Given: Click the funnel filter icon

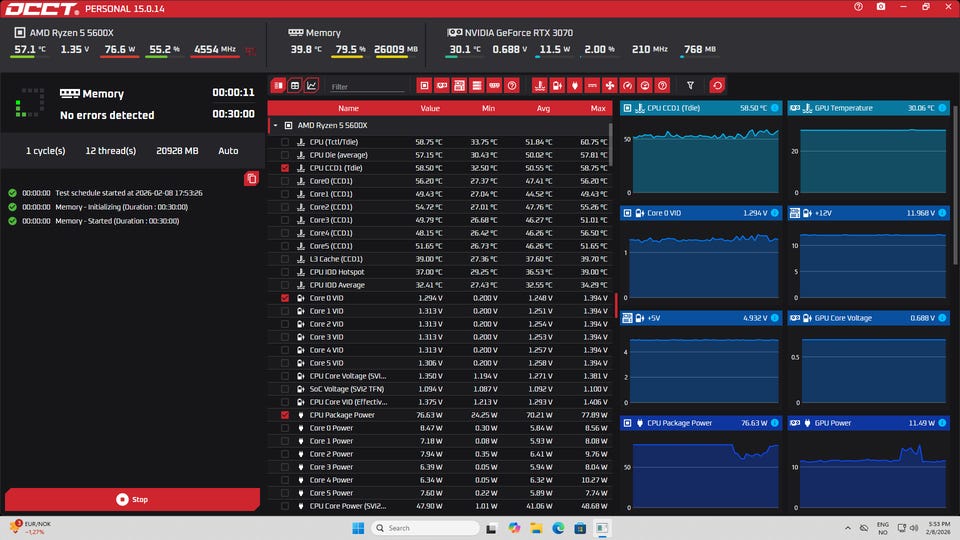Looking at the screenshot, I should coord(691,86).
